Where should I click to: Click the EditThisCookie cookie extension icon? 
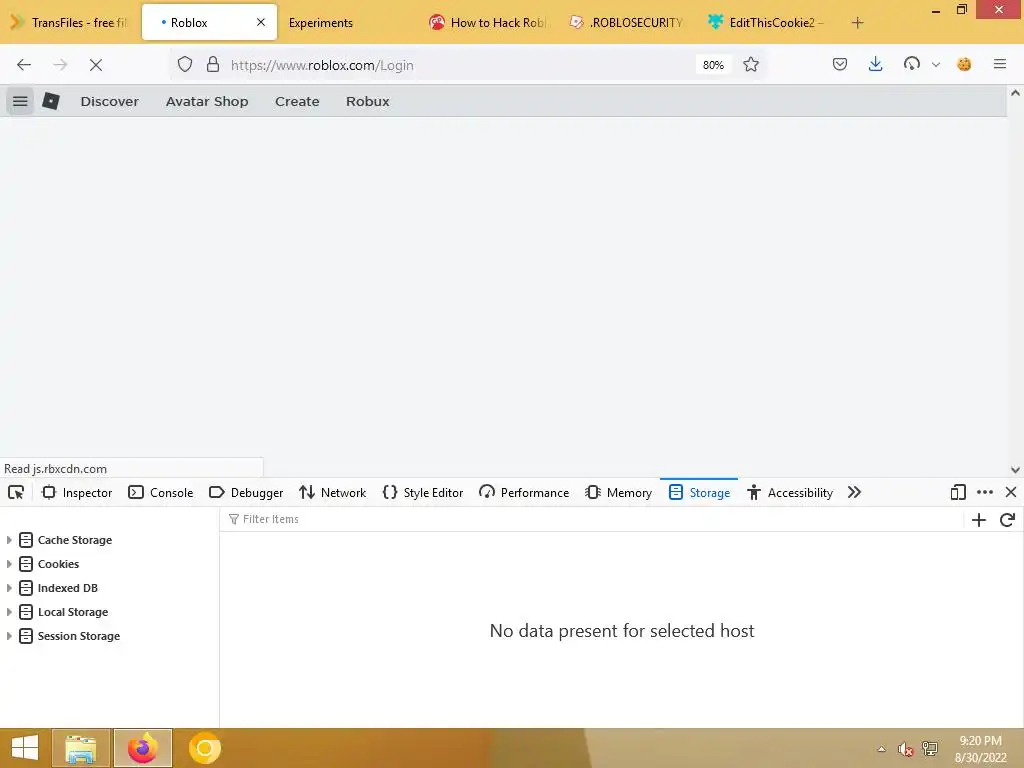coord(964,64)
